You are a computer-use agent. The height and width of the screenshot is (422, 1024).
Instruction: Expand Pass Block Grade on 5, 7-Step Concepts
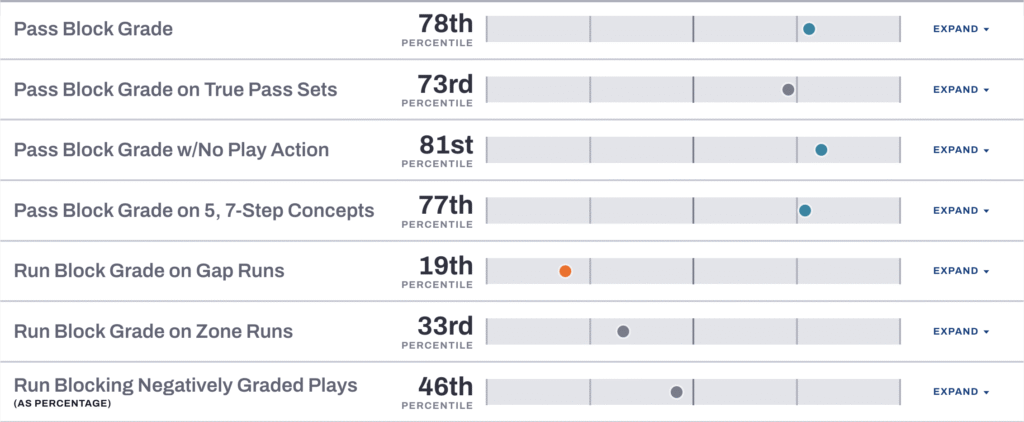point(960,211)
